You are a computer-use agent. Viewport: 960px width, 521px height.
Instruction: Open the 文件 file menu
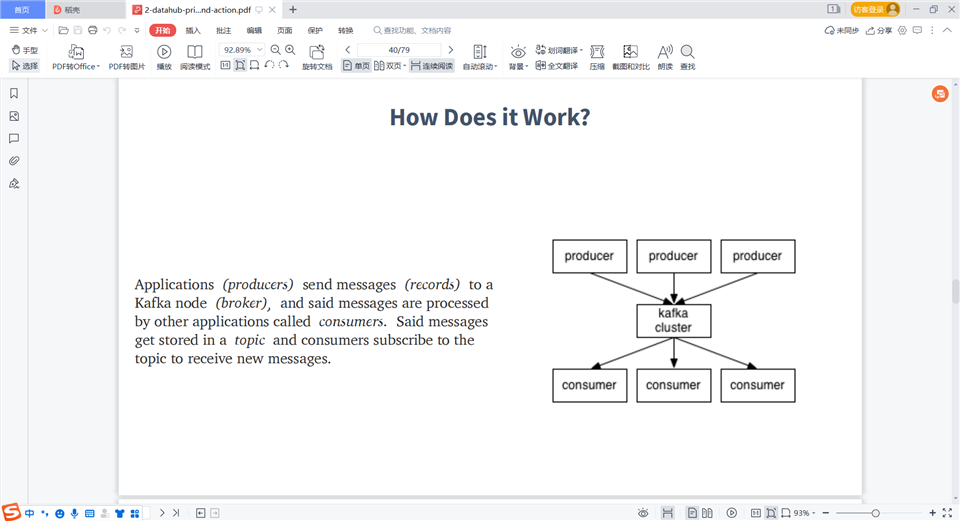(x=24, y=30)
